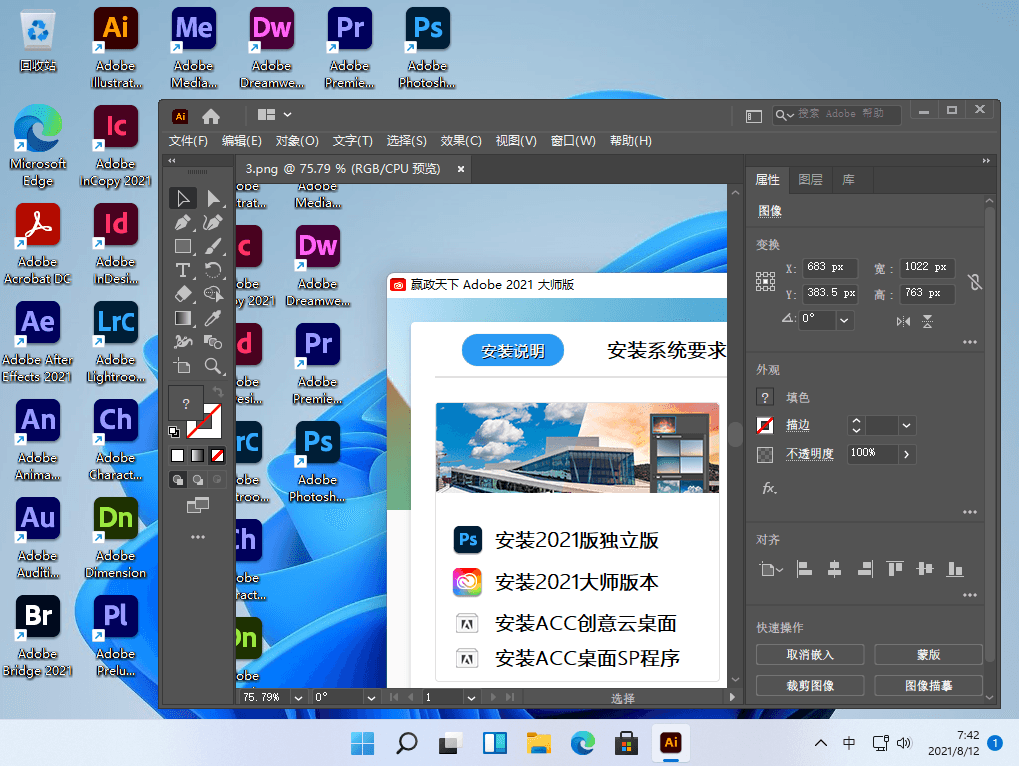The width and height of the screenshot is (1019, 766).
Task: Open 效果(C) menu
Action: tap(461, 141)
